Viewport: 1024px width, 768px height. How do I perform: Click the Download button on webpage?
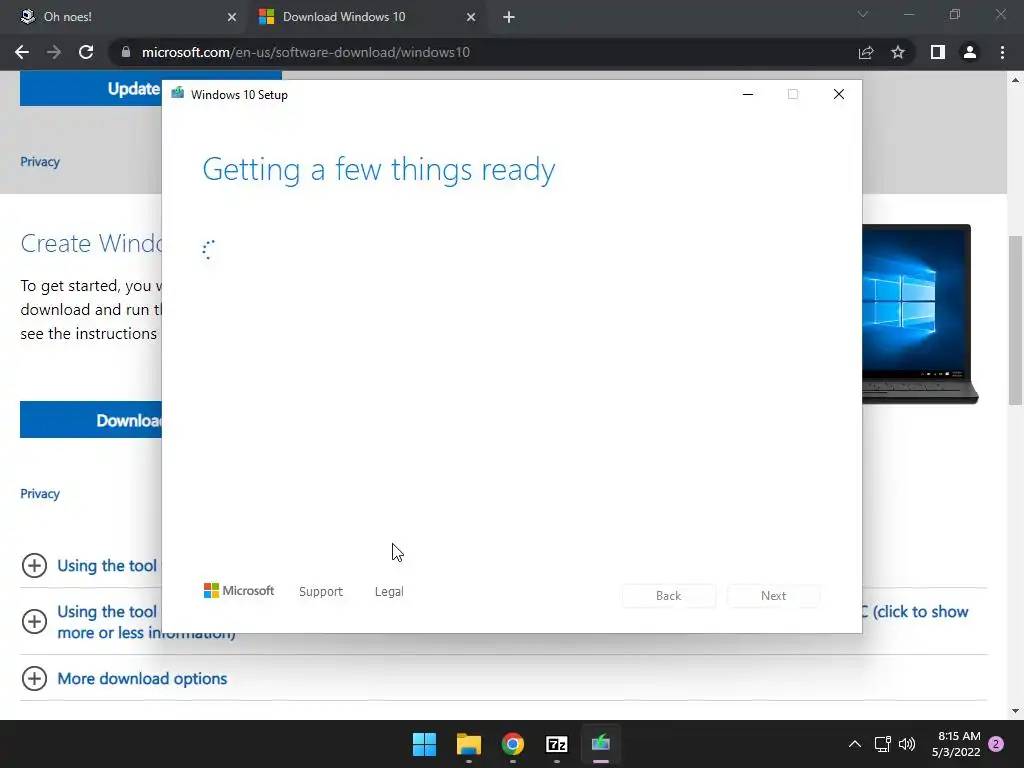(x=91, y=420)
